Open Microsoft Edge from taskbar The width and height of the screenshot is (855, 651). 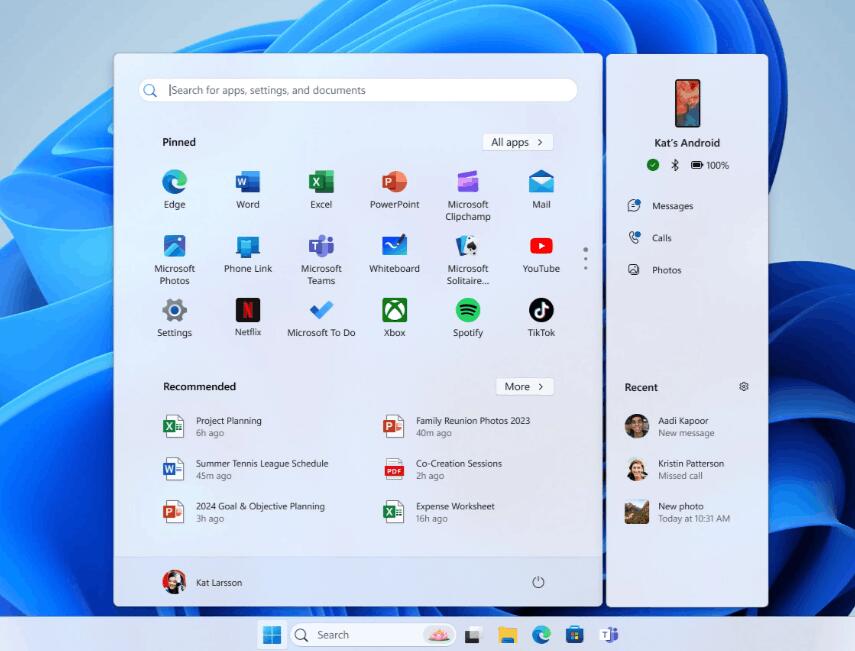pyautogui.click(x=541, y=635)
